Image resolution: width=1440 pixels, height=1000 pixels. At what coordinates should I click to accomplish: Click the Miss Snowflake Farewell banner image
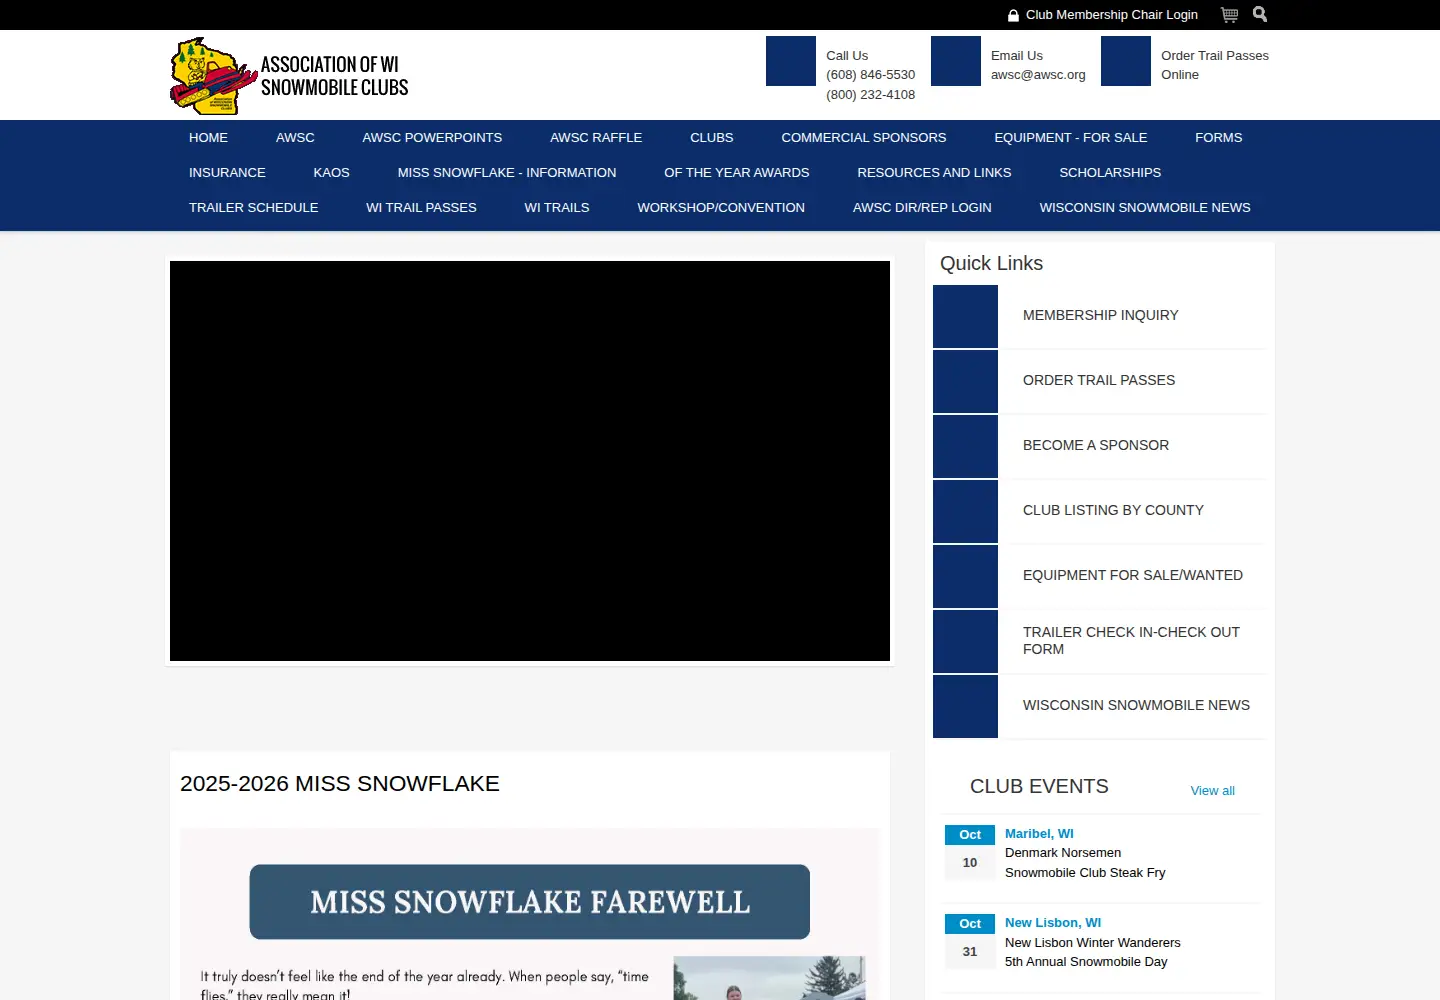click(530, 902)
